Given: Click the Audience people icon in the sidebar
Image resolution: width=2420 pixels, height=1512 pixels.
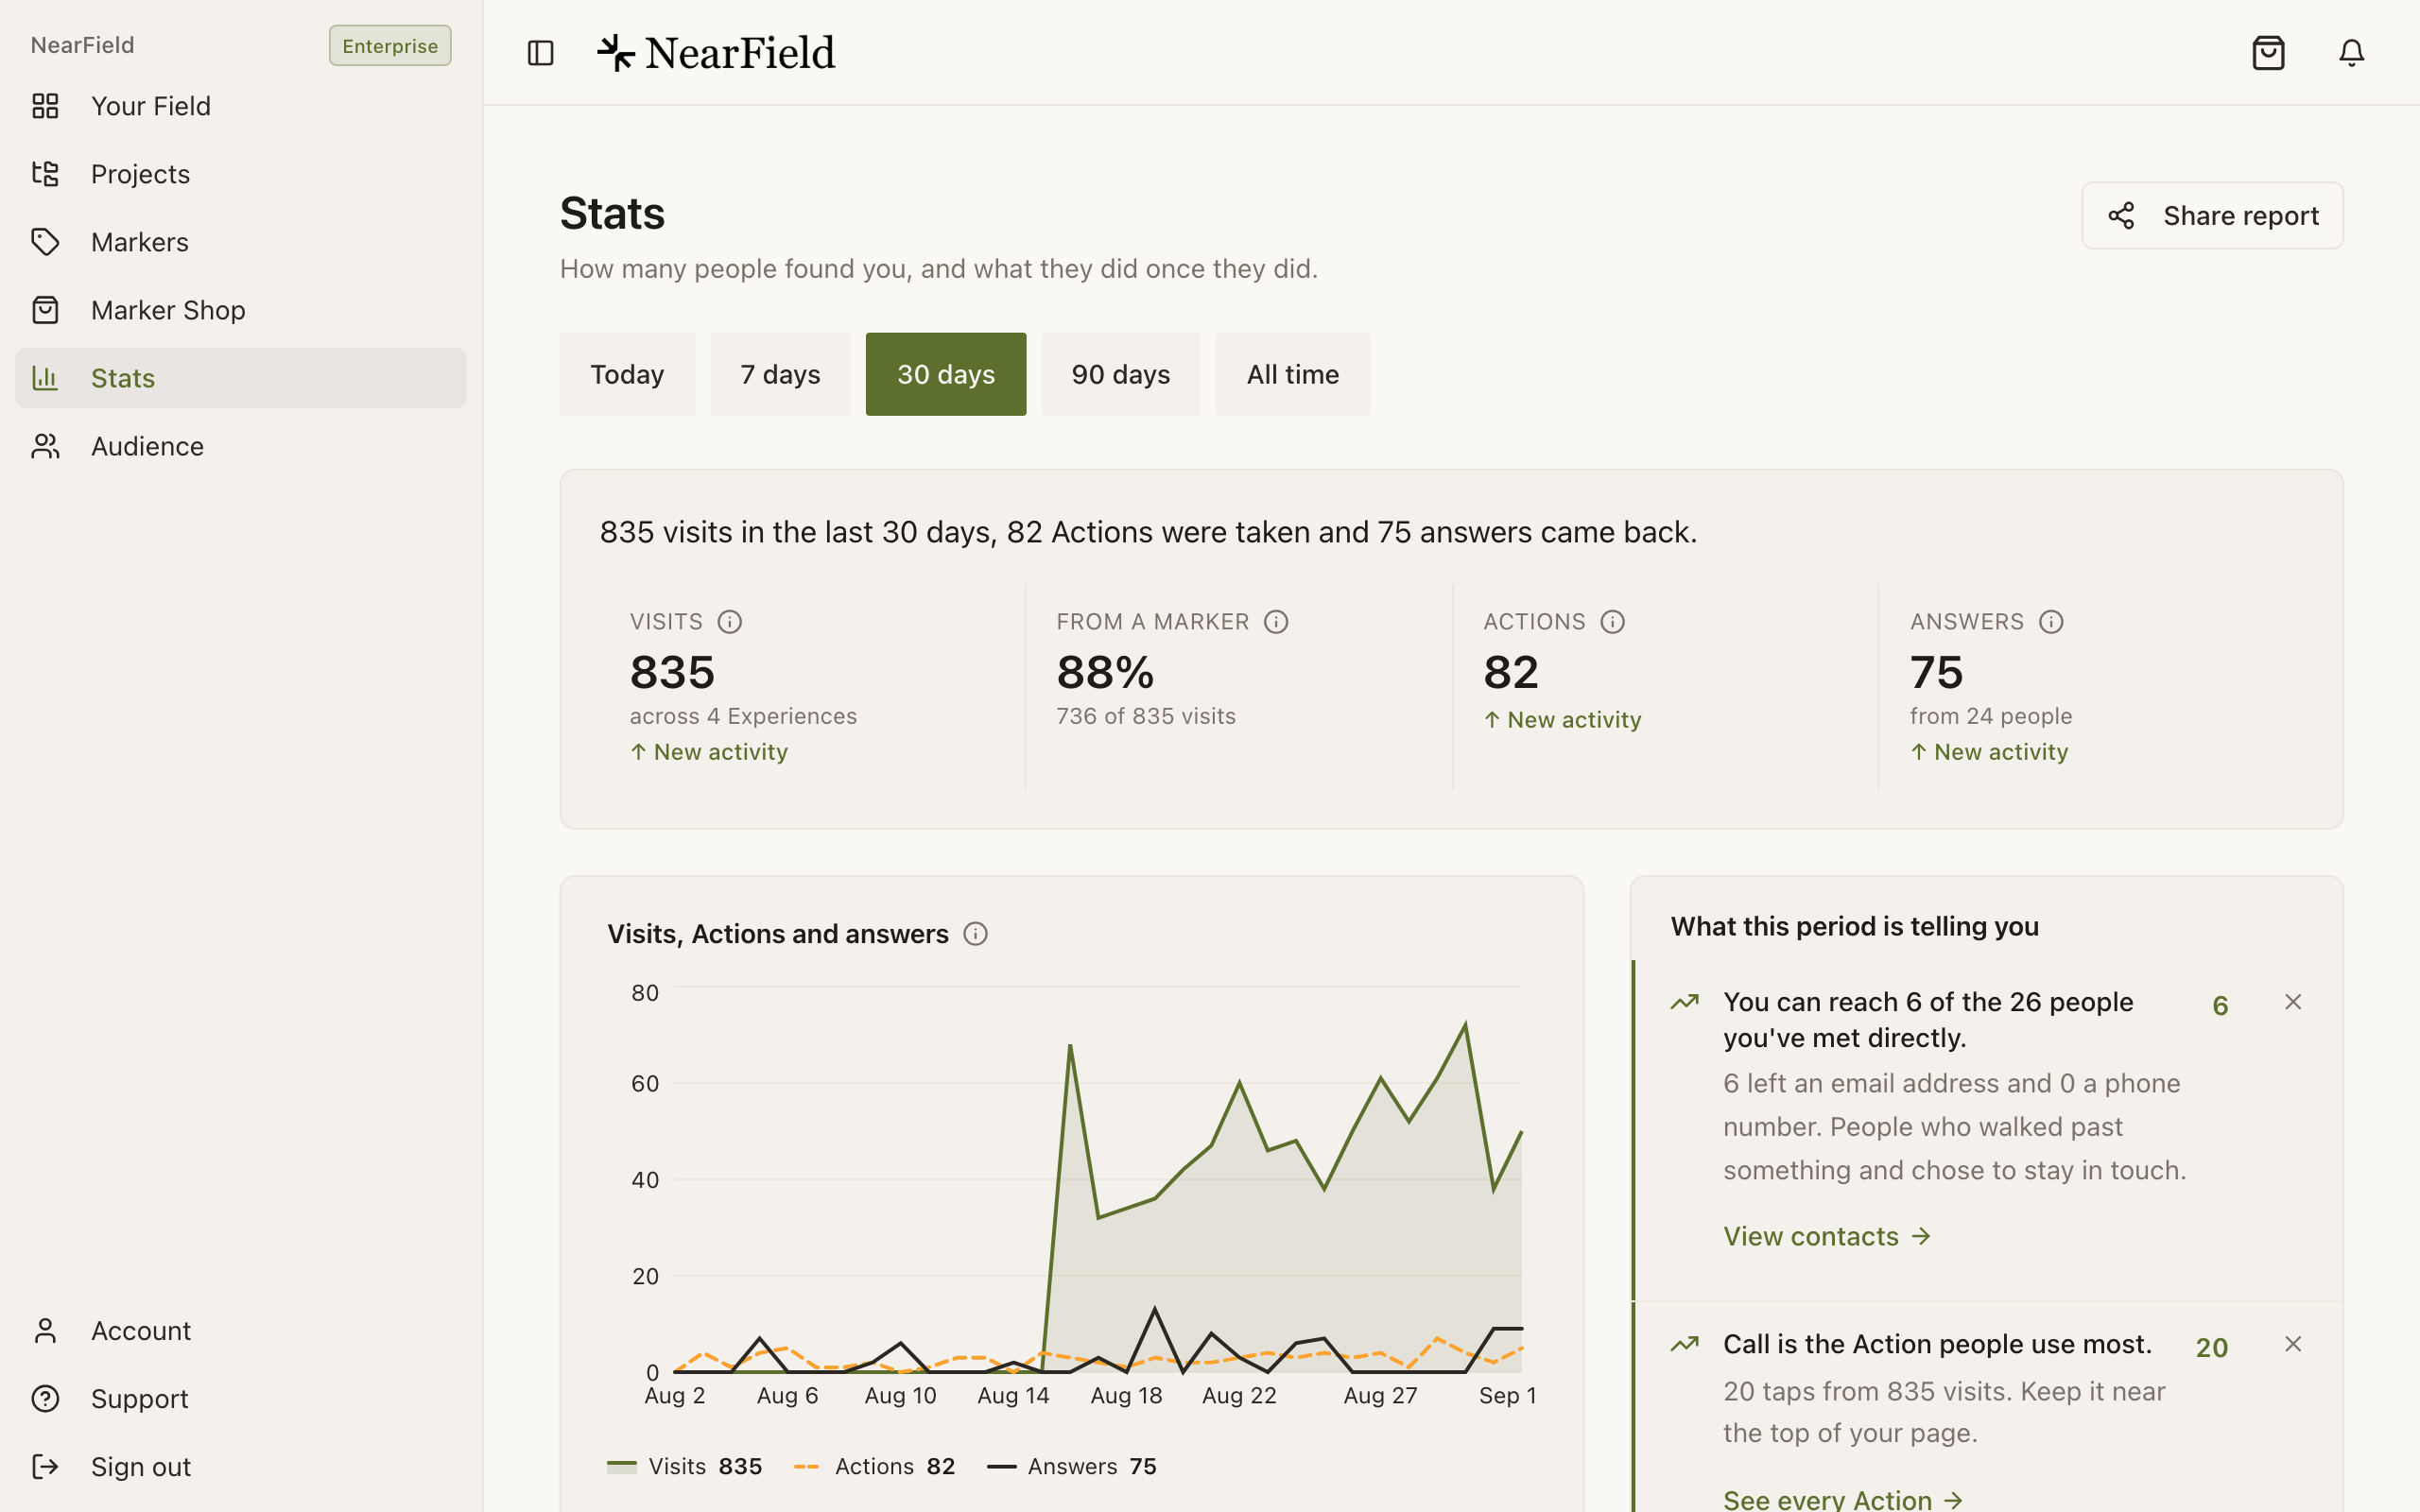Looking at the screenshot, I should [46, 446].
